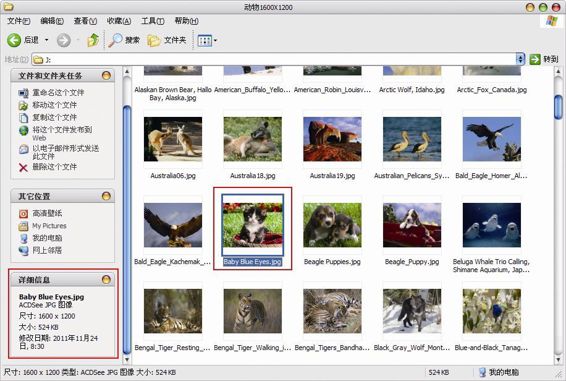The width and height of the screenshot is (566, 381).
Task: Open the Tools menu
Action: click(x=152, y=21)
